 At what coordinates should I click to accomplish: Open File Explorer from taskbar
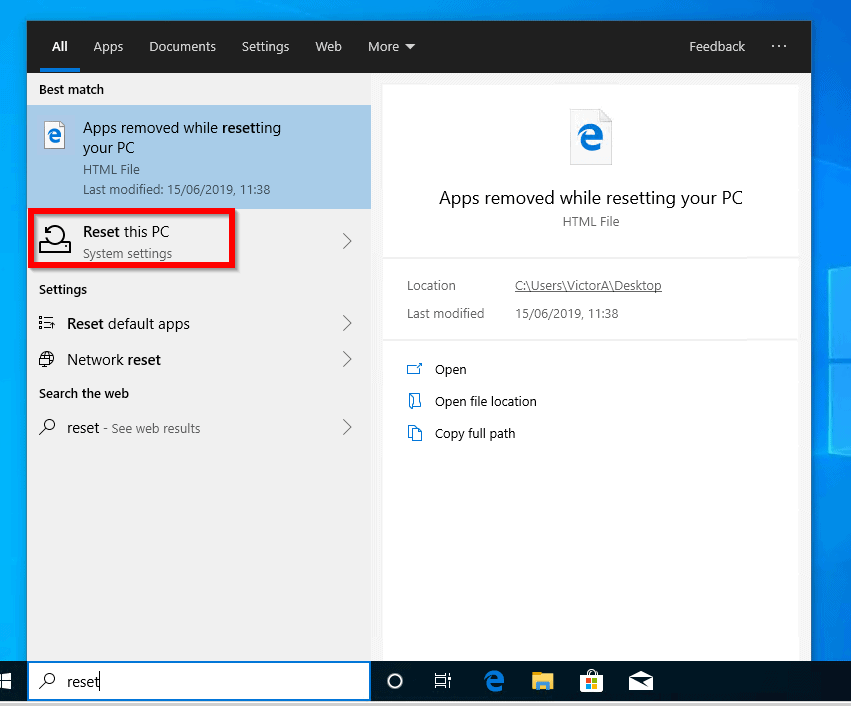coord(542,681)
